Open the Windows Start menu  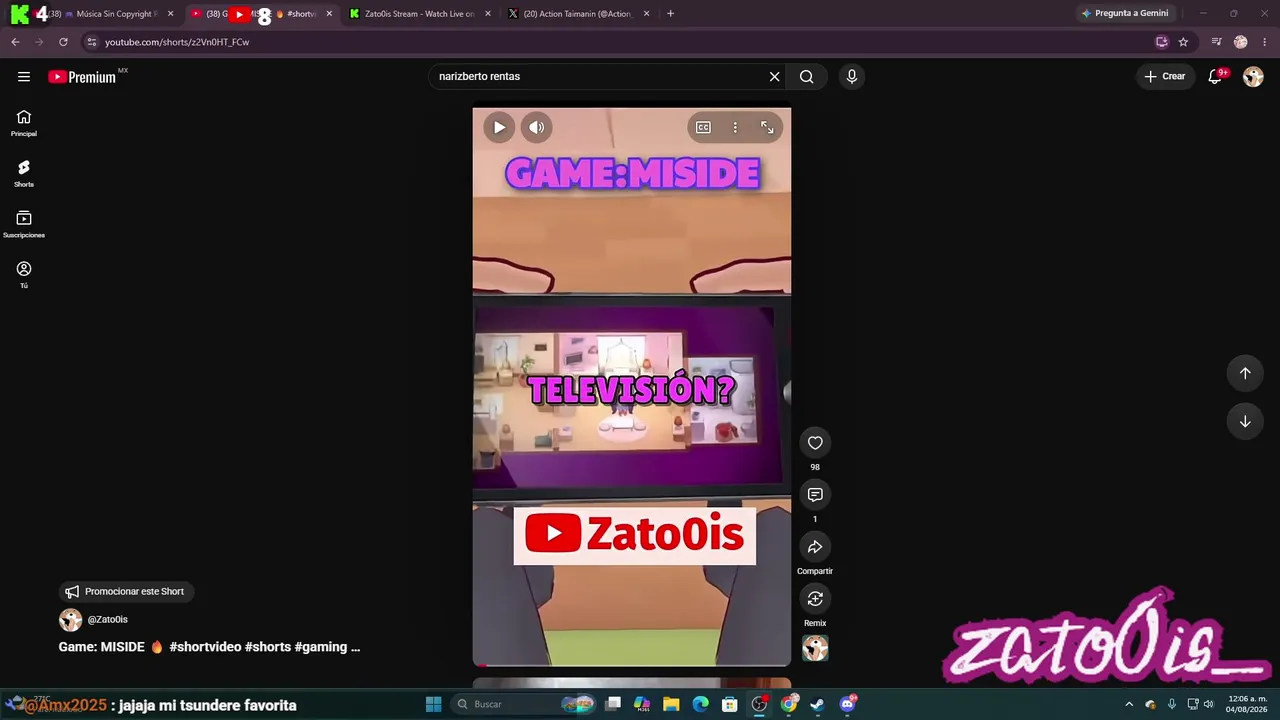click(x=433, y=704)
